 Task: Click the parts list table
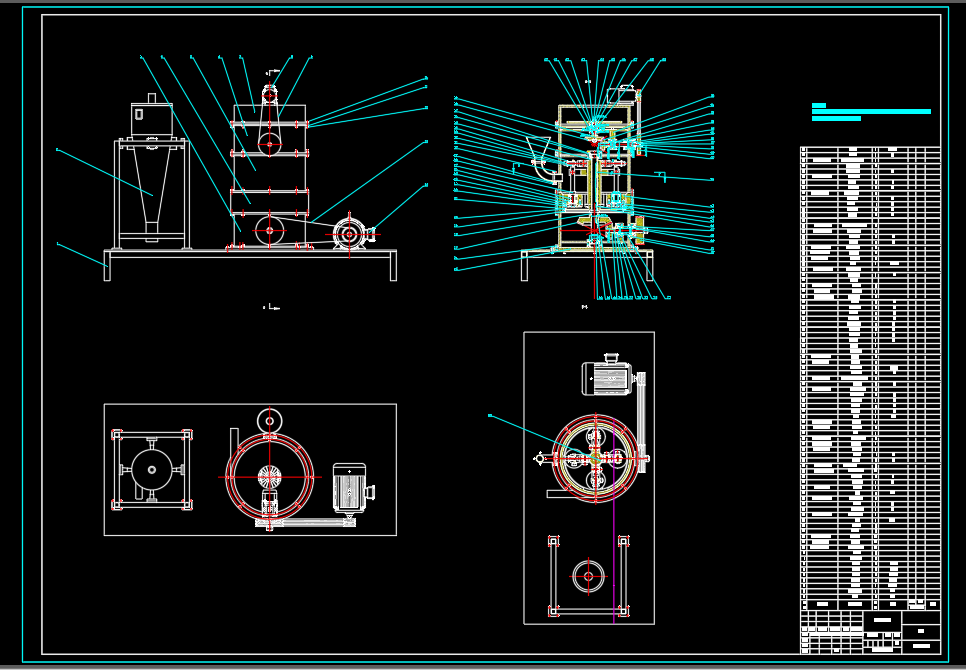point(871,378)
